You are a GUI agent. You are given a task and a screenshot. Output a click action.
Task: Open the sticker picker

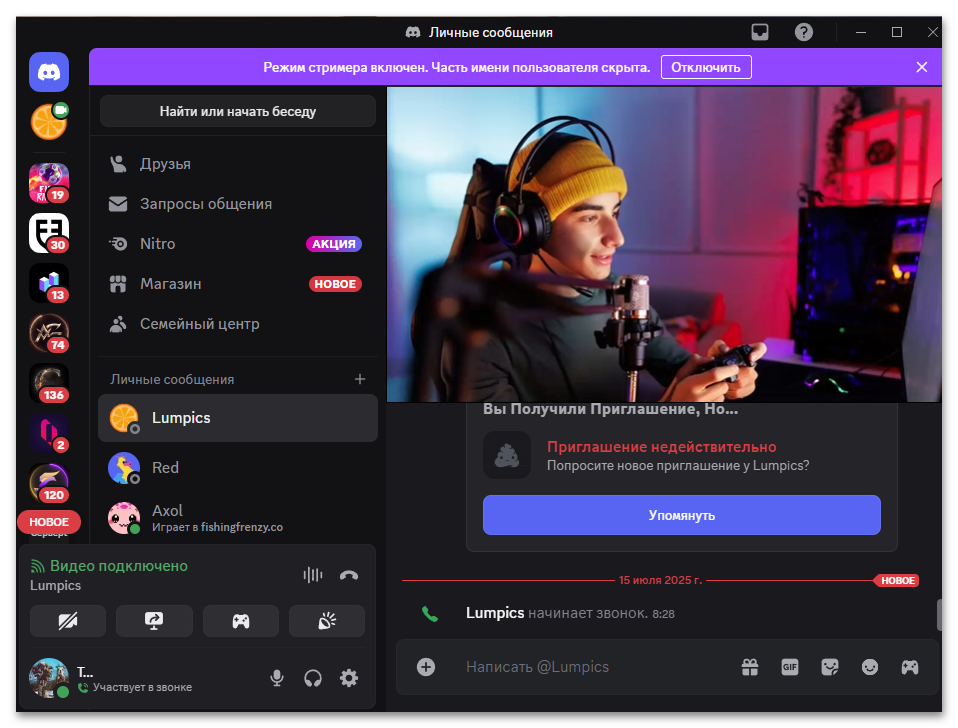tap(830, 667)
